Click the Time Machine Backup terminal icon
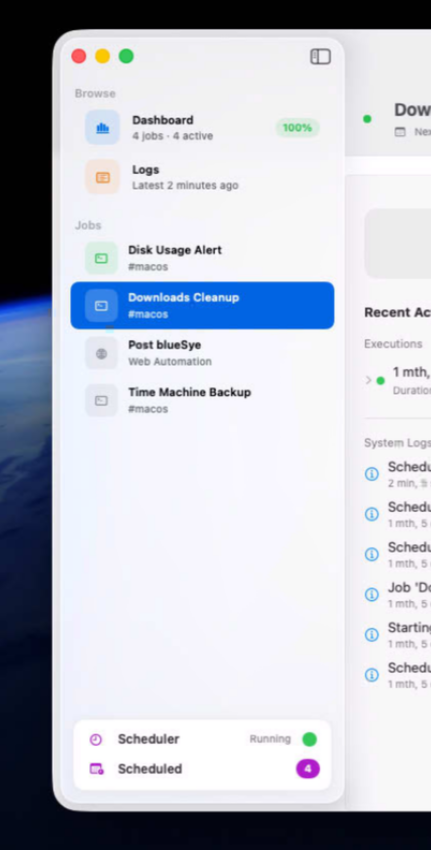The height and width of the screenshot is (850, 431). point(101,400)
